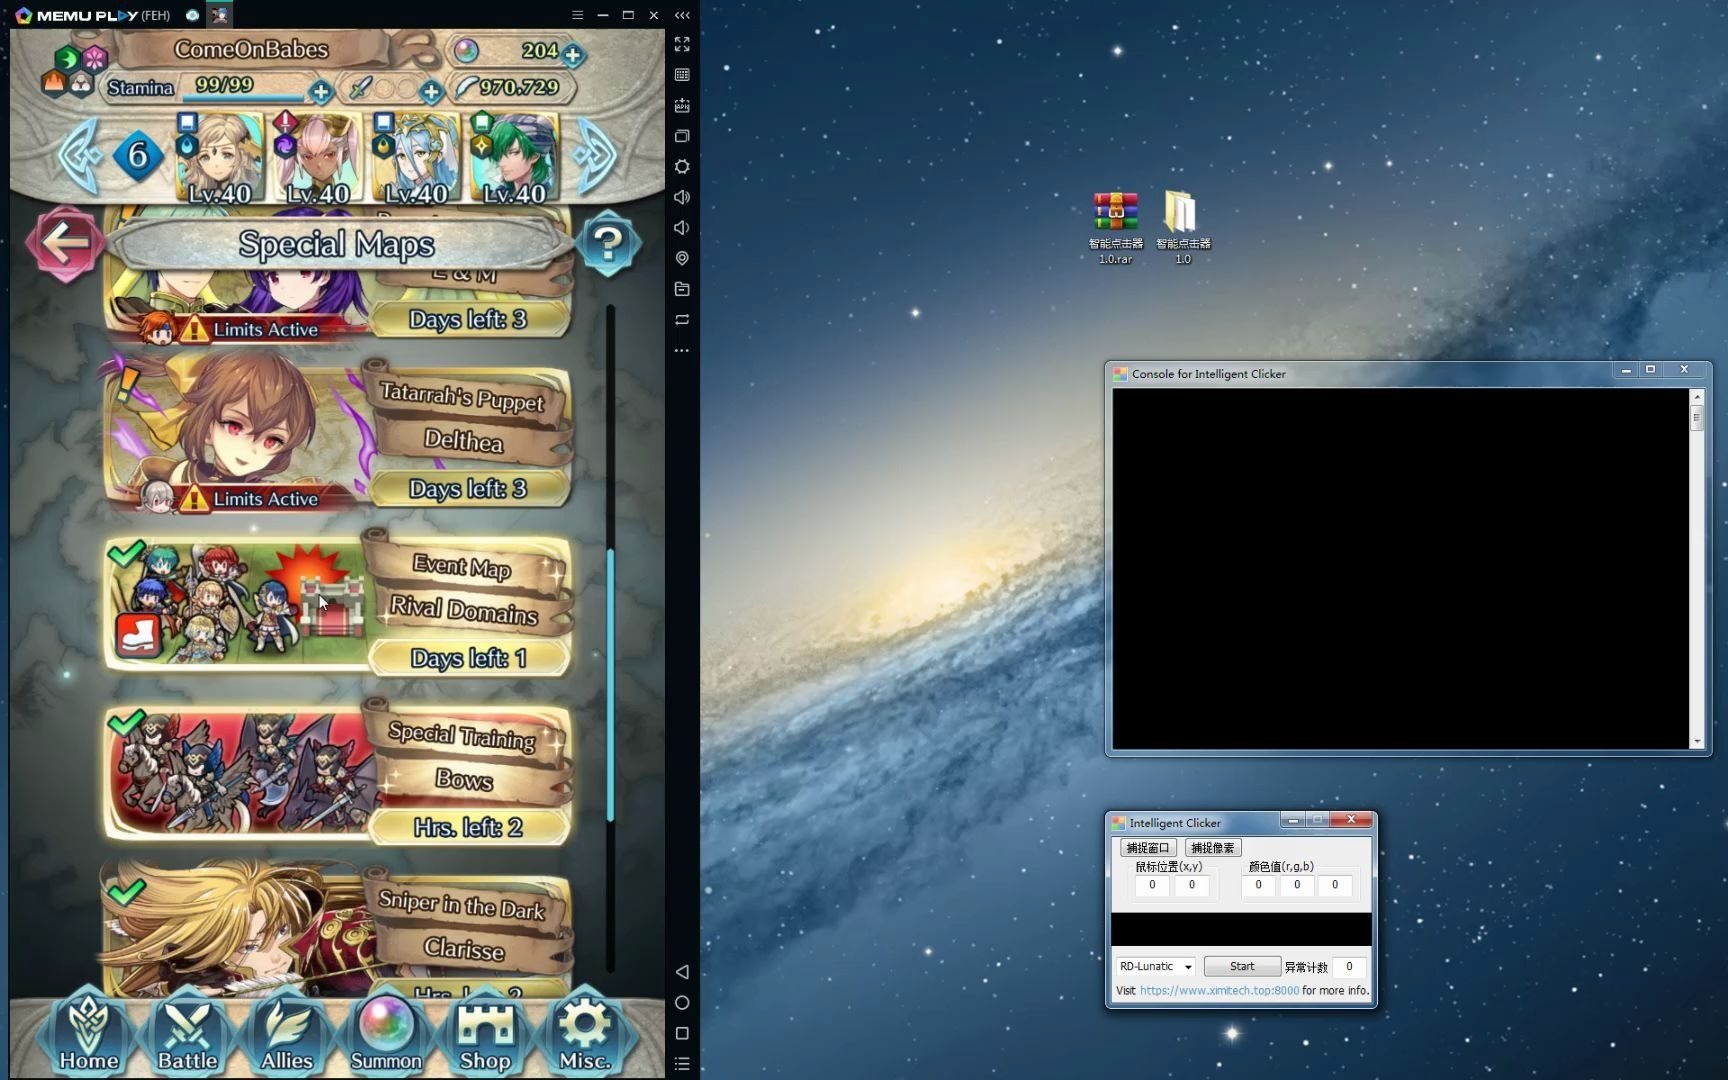This screenshot has width=1728, height=1080.
Task: Restore stamina with the plus after 99/99
Action: point(321,93)
